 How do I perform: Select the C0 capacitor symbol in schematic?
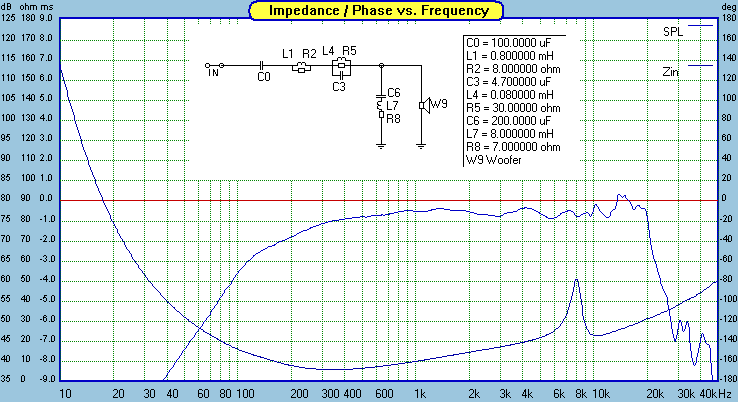(262, 66)
